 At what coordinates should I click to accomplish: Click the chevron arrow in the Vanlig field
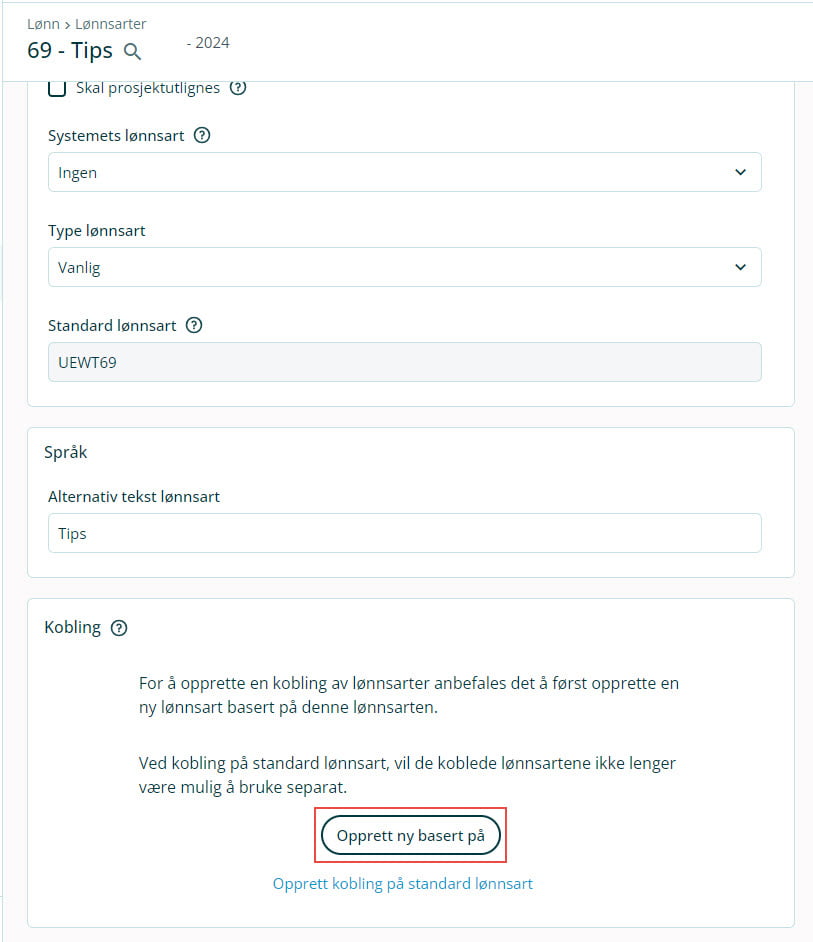pyautogui.click(x=740, y=267)
